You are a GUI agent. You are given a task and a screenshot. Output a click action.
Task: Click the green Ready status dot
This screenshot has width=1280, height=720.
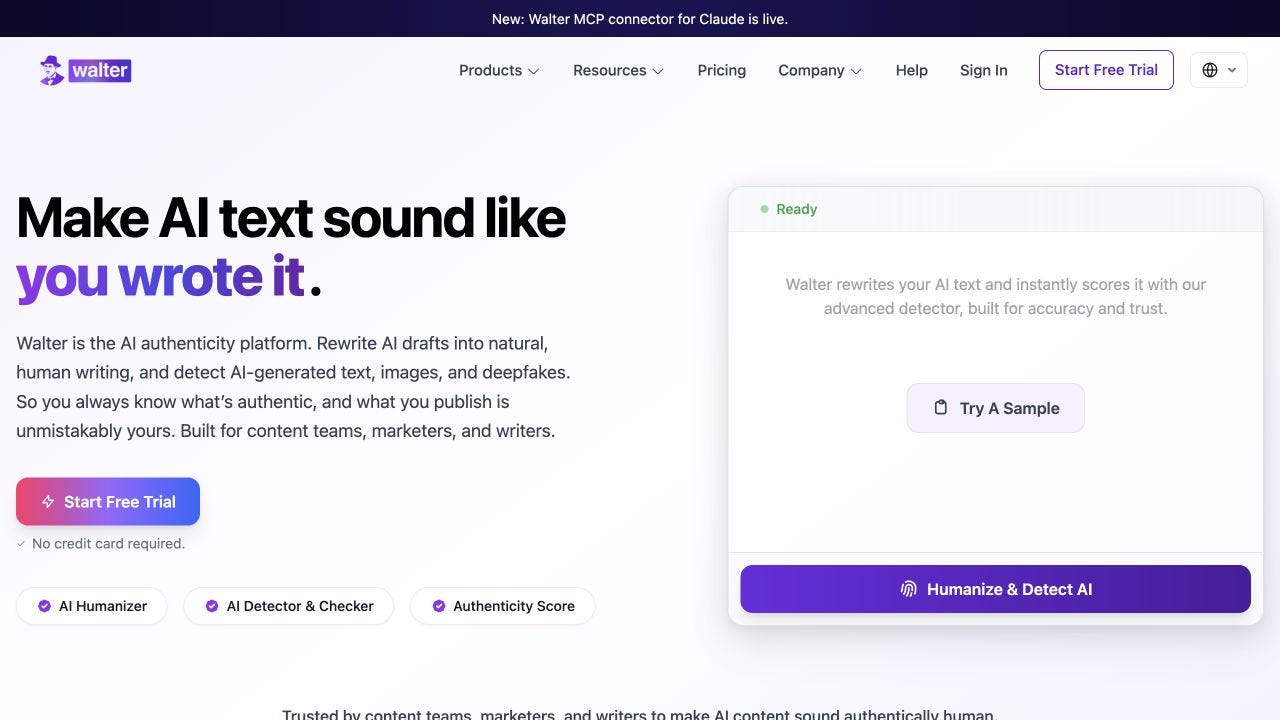764,209
